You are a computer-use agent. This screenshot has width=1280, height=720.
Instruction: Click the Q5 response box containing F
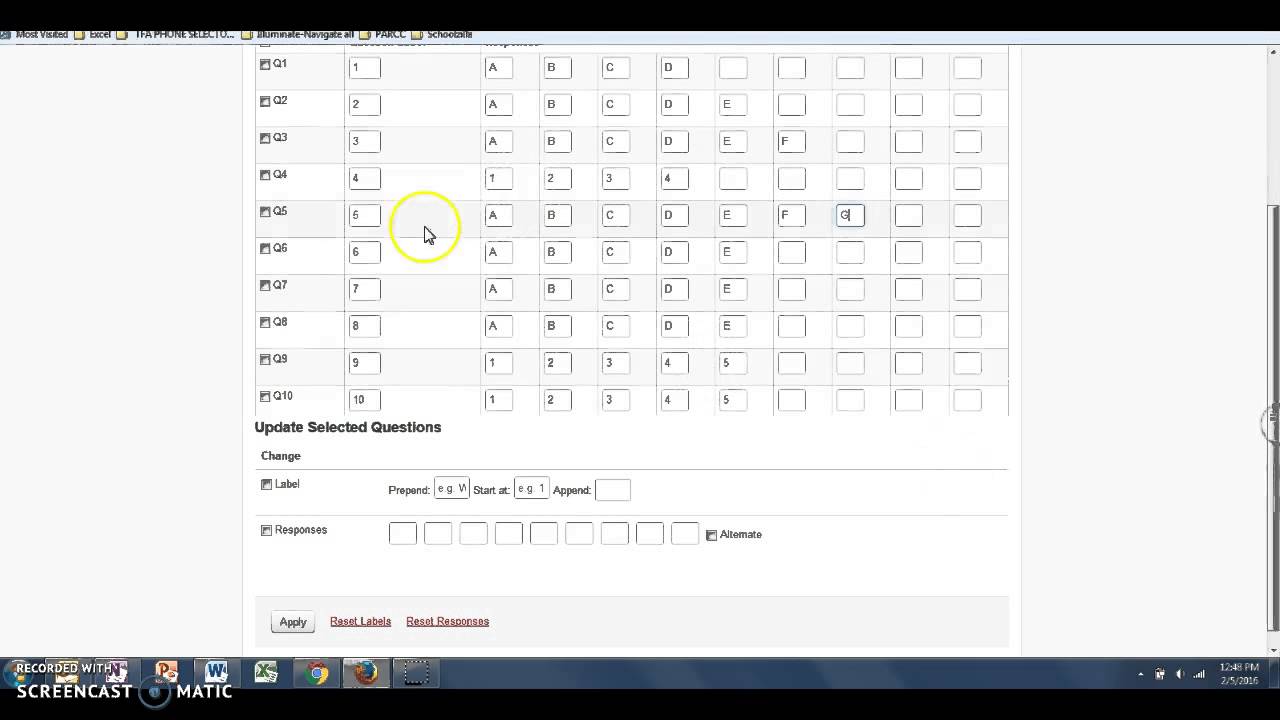791,215
